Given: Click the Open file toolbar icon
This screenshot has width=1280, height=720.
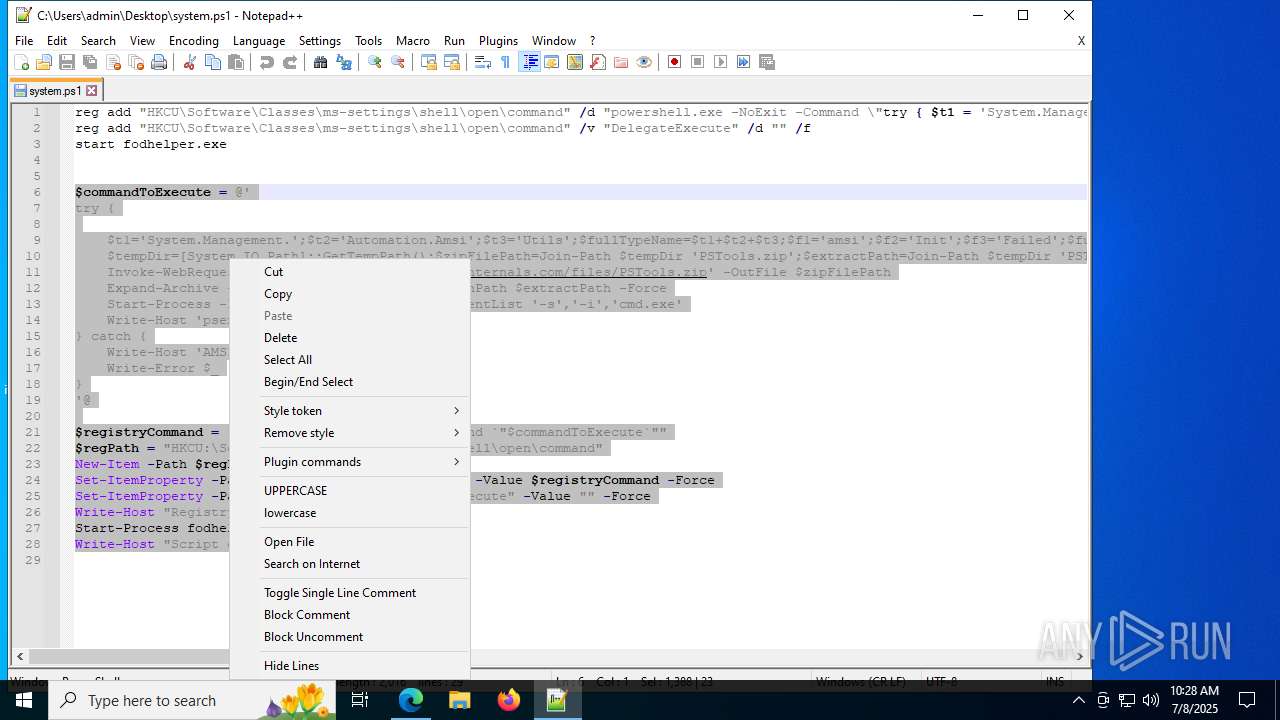Looking at the screenshot, I should point(44,62).
